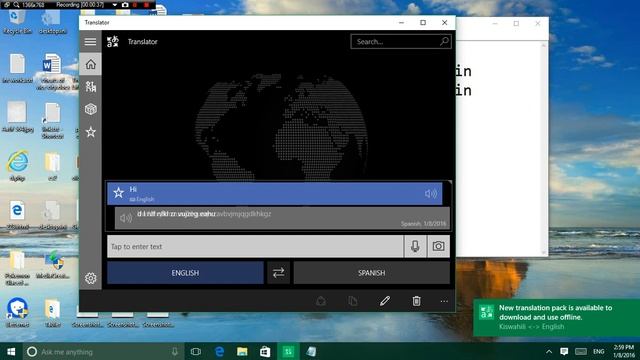
Task: Open Task View from the taskbar
Action: [x=196, y=351]
